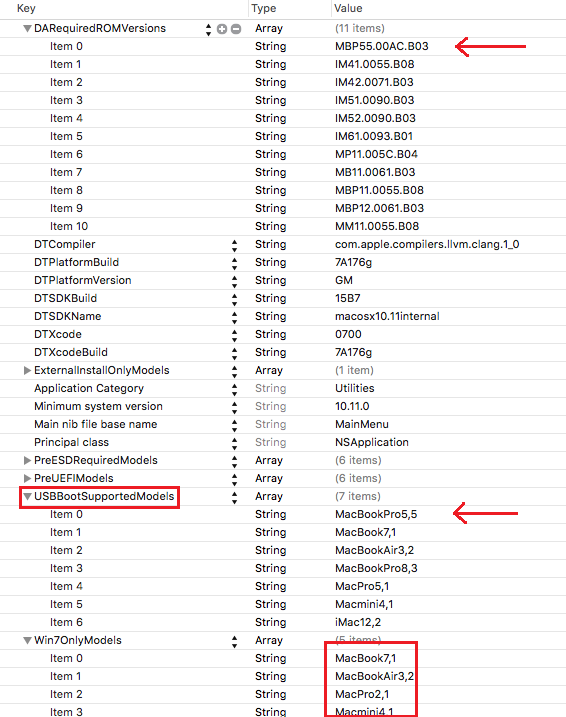566x717 pixels.
Task: Remove item with minus icon on DARequiredROMVersions
Action: coord(236,29)
